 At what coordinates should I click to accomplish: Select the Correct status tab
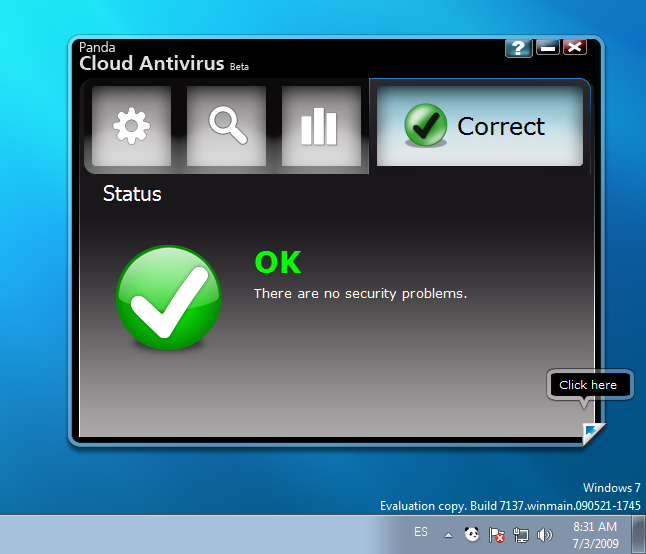(x=480, y=126)
